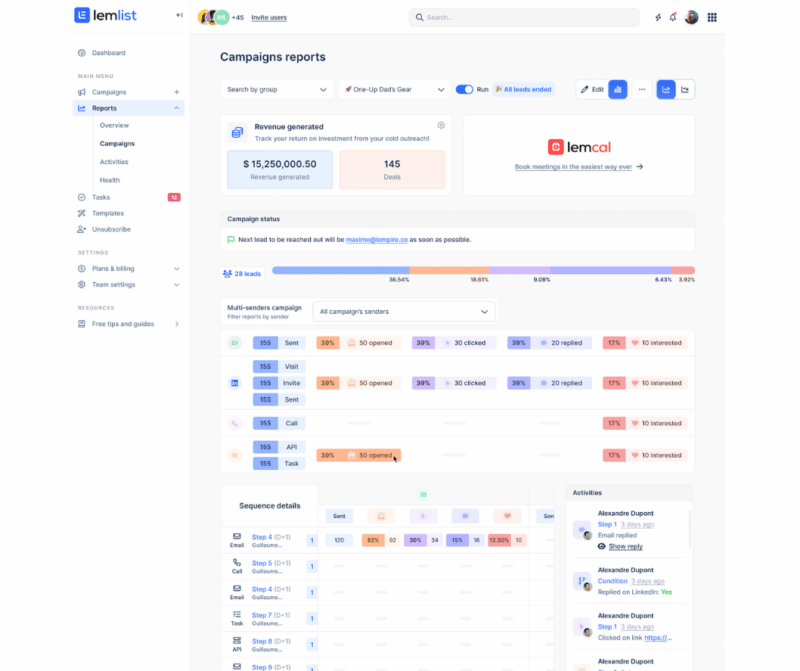Expand the All campaign's senders dropdown
This screenshot has height=671, width=800.
pos(404,312)
